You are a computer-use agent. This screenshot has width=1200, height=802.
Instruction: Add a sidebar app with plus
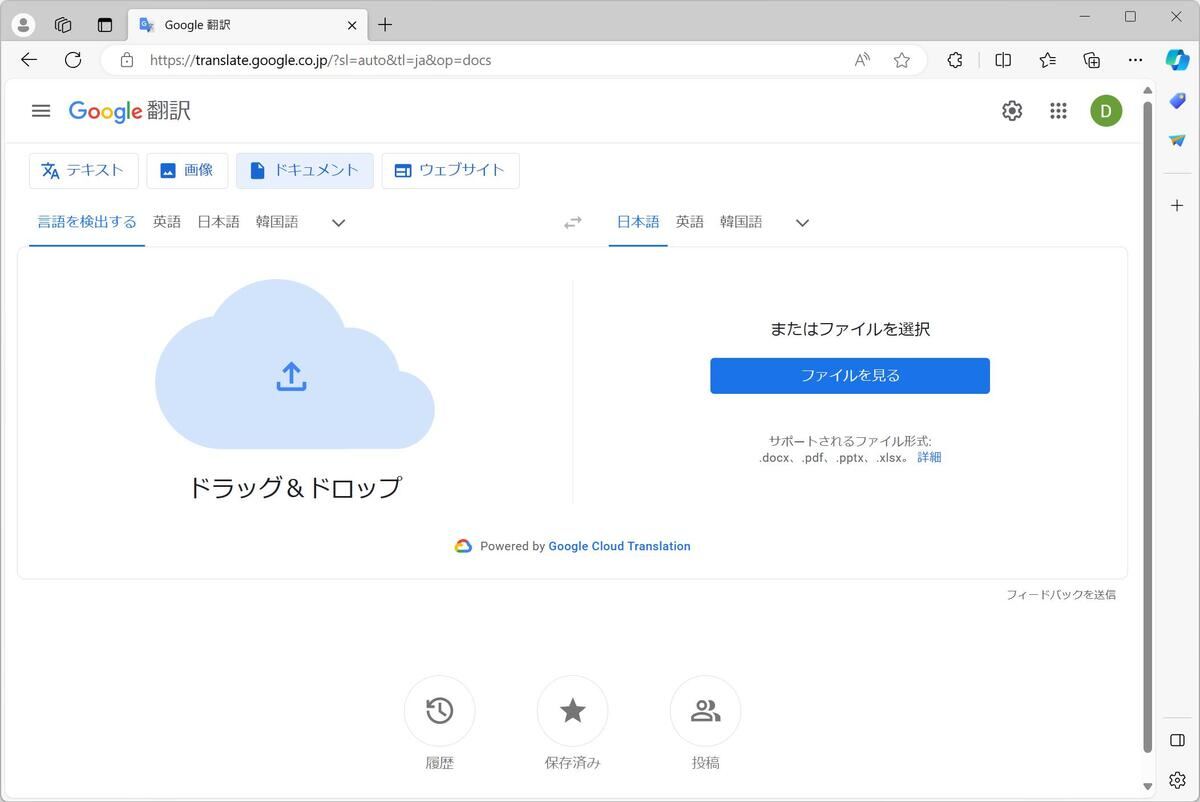(1177, 205)
